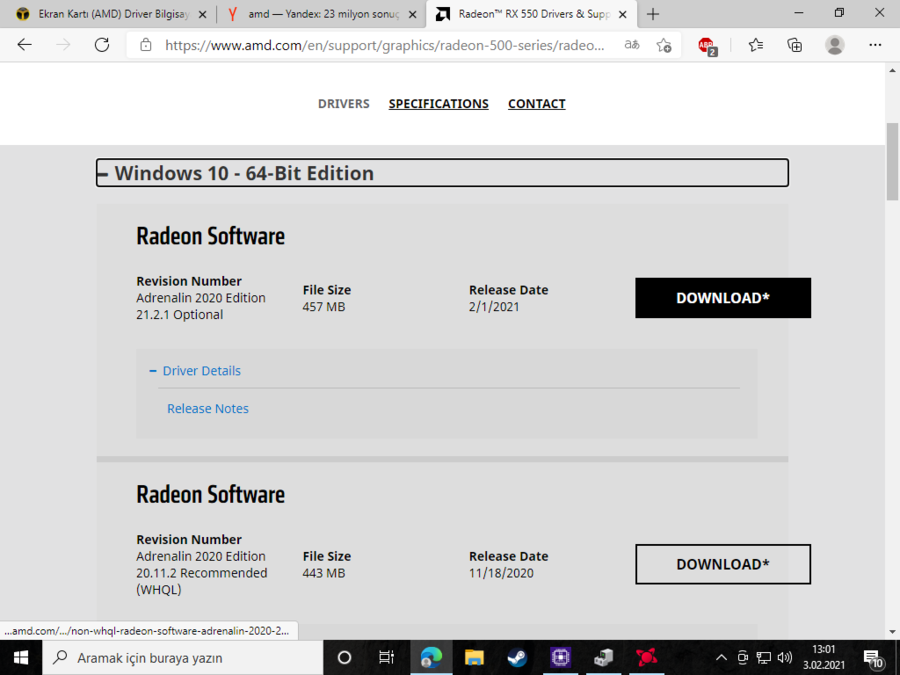Click the '457 MB' file size text

(324, 307)
